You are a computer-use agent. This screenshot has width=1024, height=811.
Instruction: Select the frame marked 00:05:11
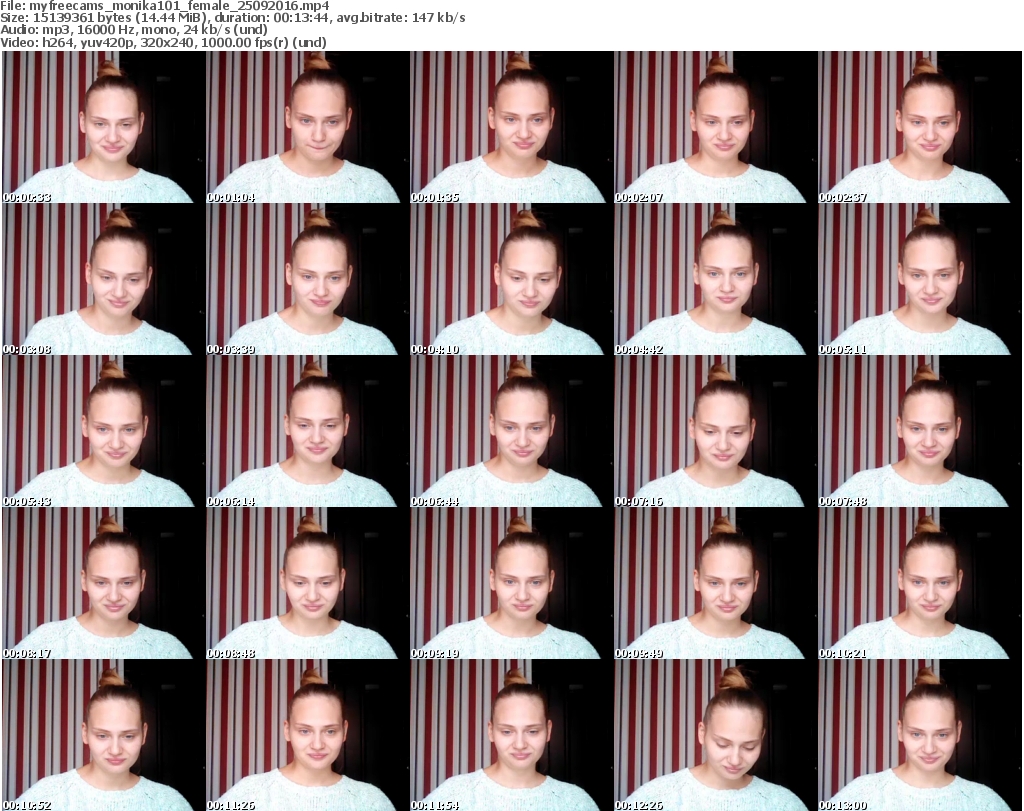(919, 279)
